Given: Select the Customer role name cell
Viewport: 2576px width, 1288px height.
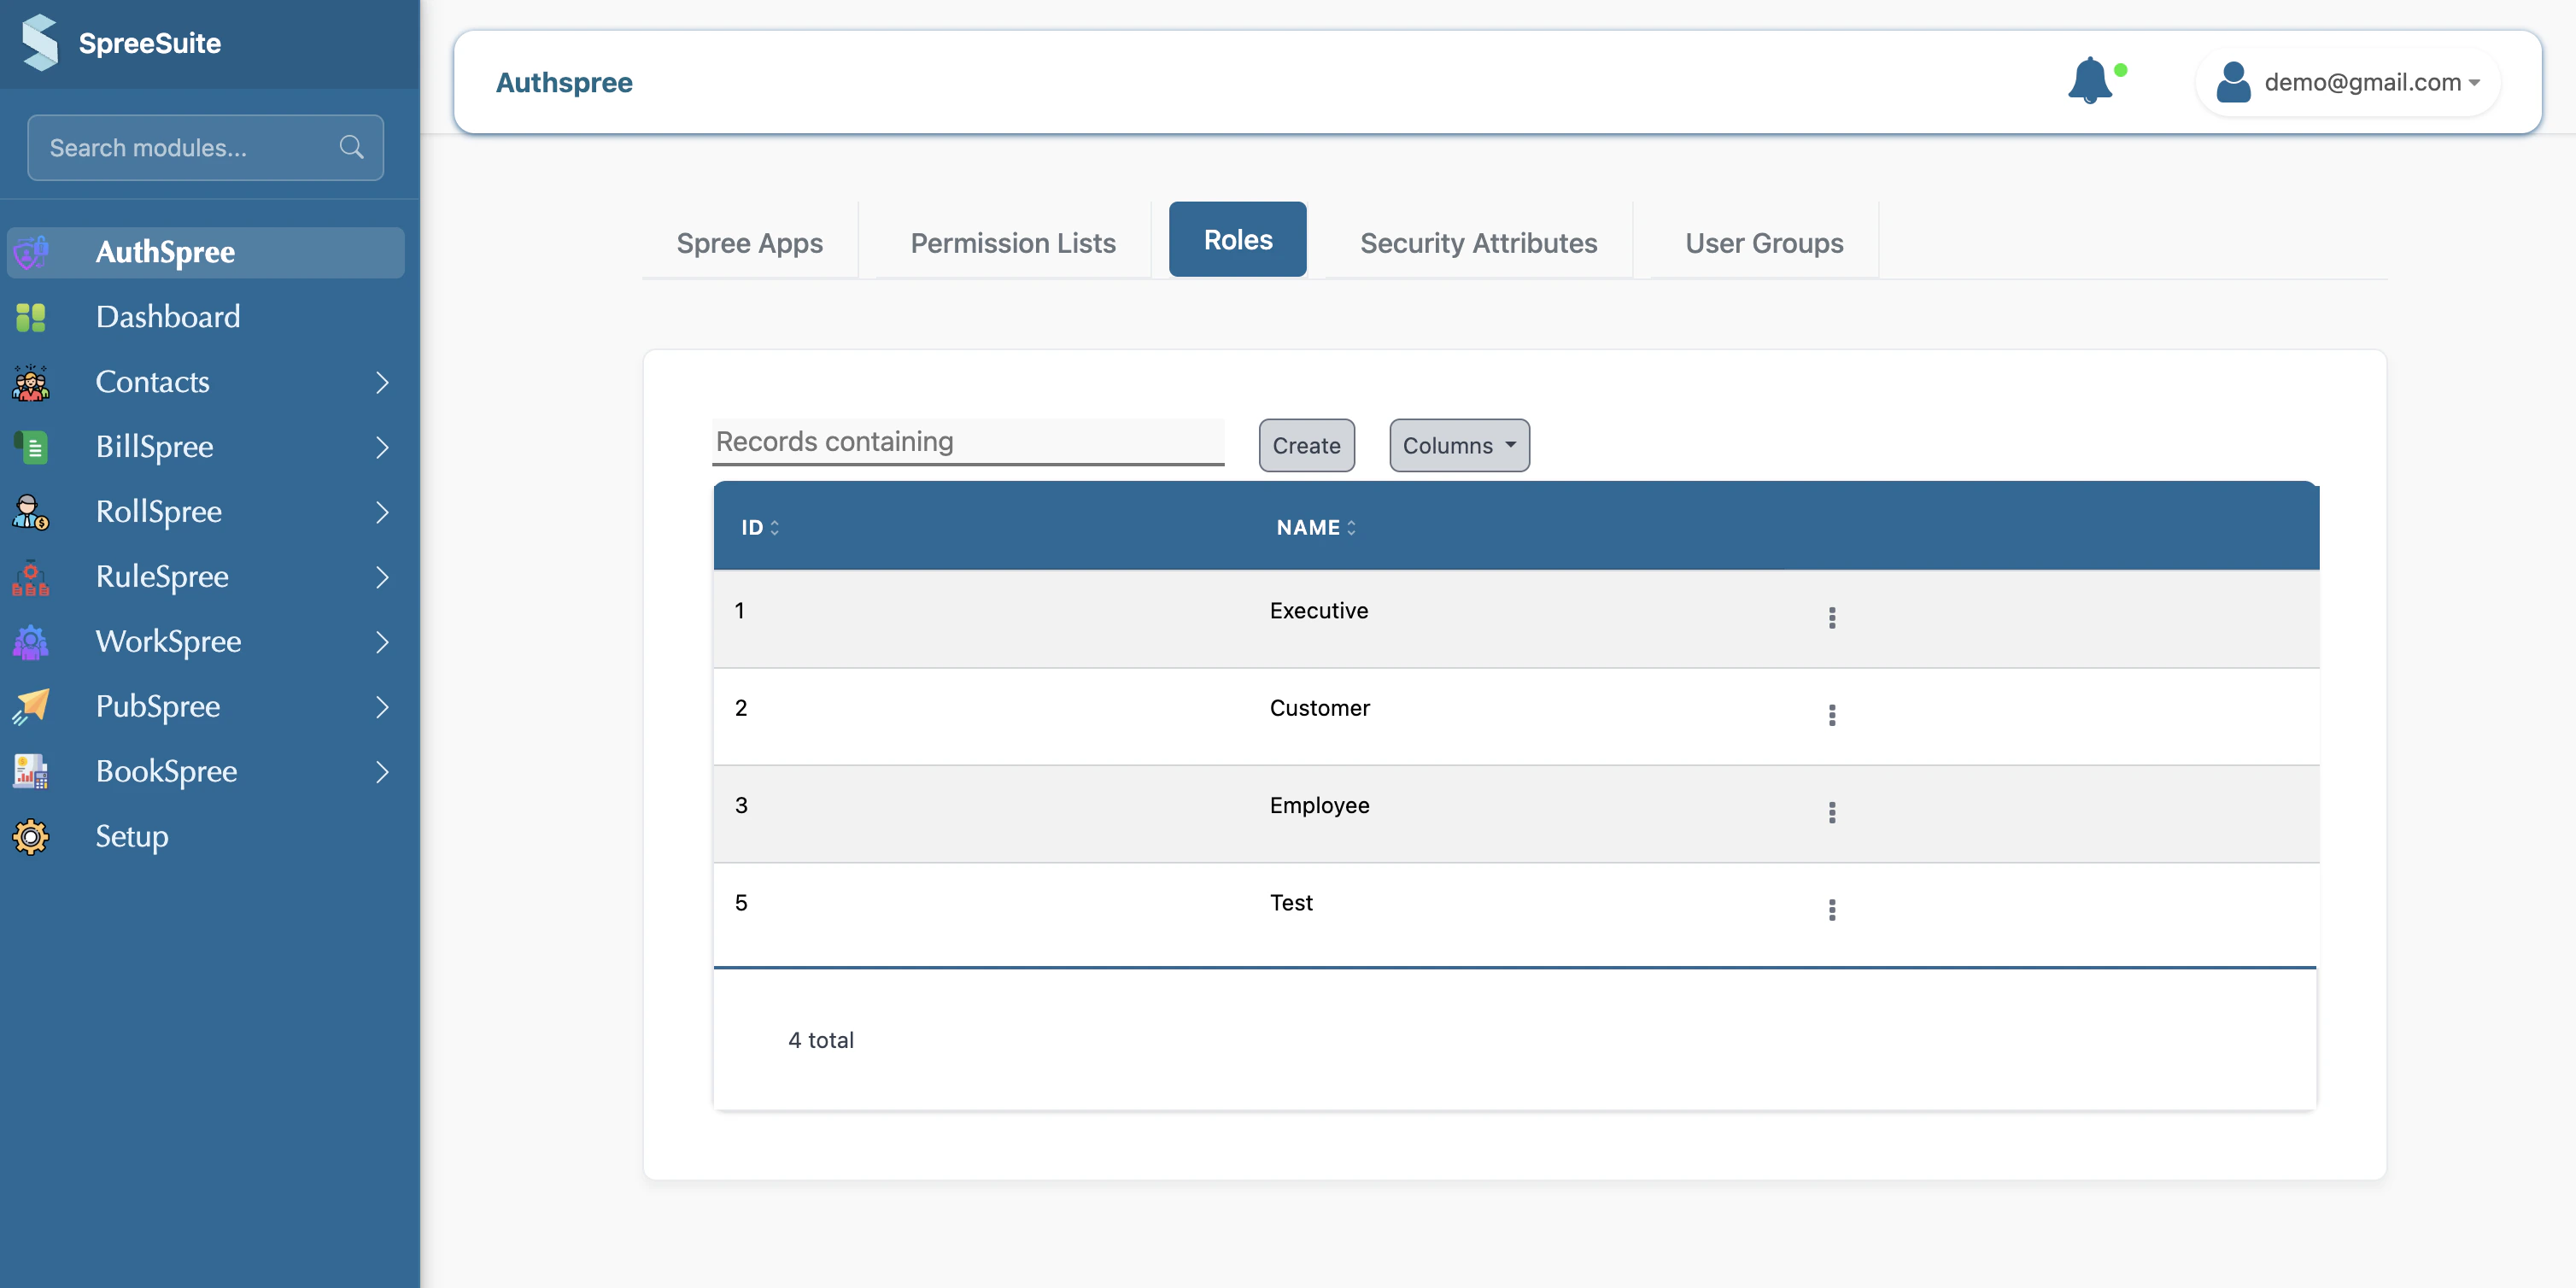Looking at the screenshot, I should (x=1320, y=708).
